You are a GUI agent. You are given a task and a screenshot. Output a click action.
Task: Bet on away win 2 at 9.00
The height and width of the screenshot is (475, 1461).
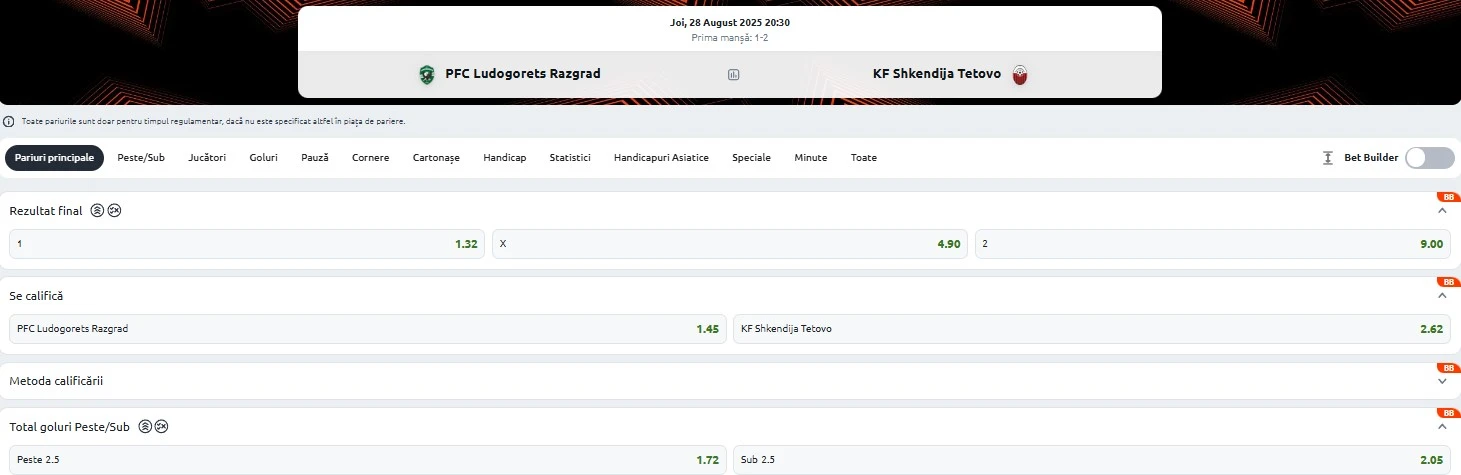pos(1213,244)
